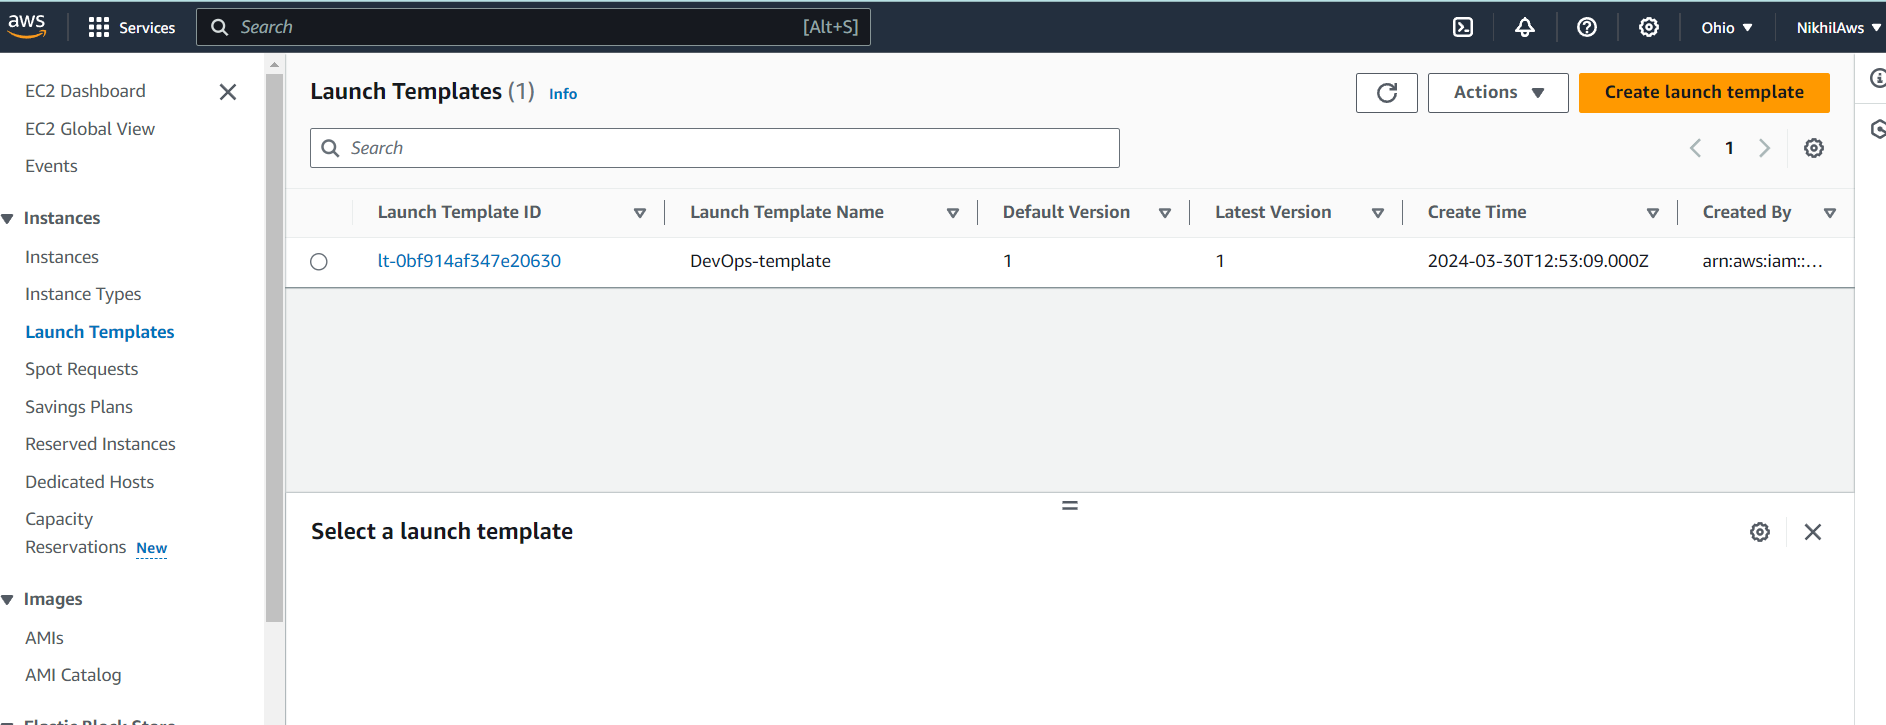Viewport: 1886px width, 725px height.
Task: Open the Actions dropdown
Action: click(x=1498, y=93)
